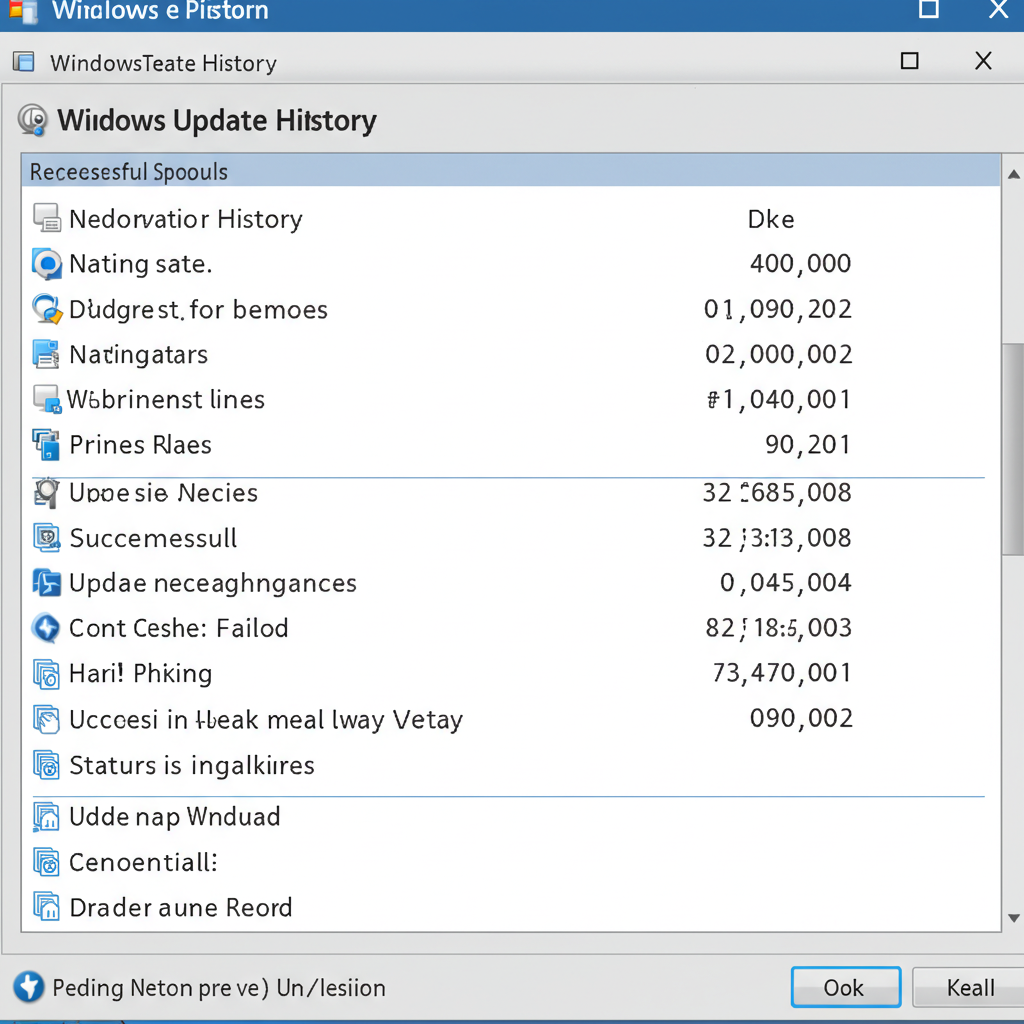Select the Udde nap Wnduad entry
Screen dimensions: 1024x1024
click(x=174, y=817)
